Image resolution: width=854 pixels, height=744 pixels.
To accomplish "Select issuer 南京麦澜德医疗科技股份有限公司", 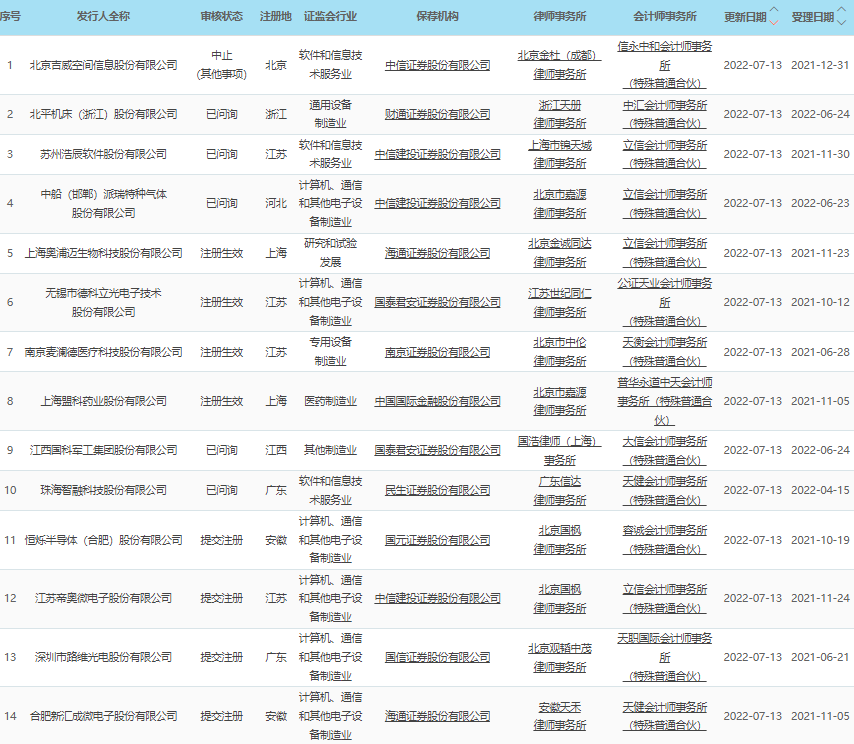I will coord(103,352).
